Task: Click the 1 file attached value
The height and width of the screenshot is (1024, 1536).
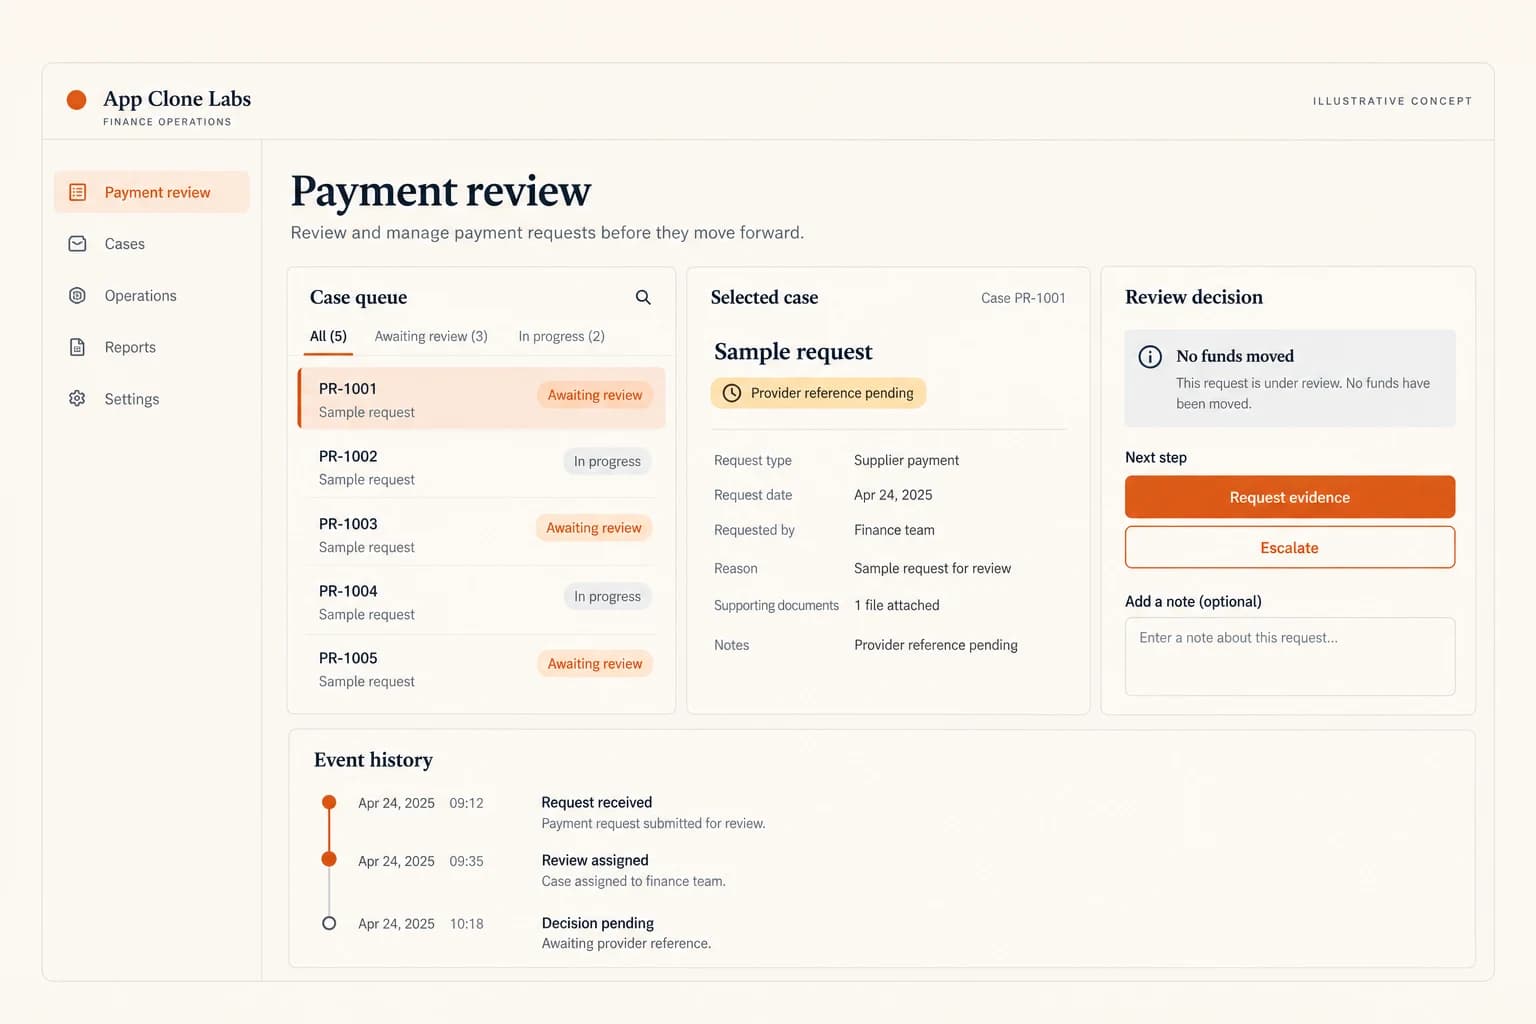Action: point(897,605)
